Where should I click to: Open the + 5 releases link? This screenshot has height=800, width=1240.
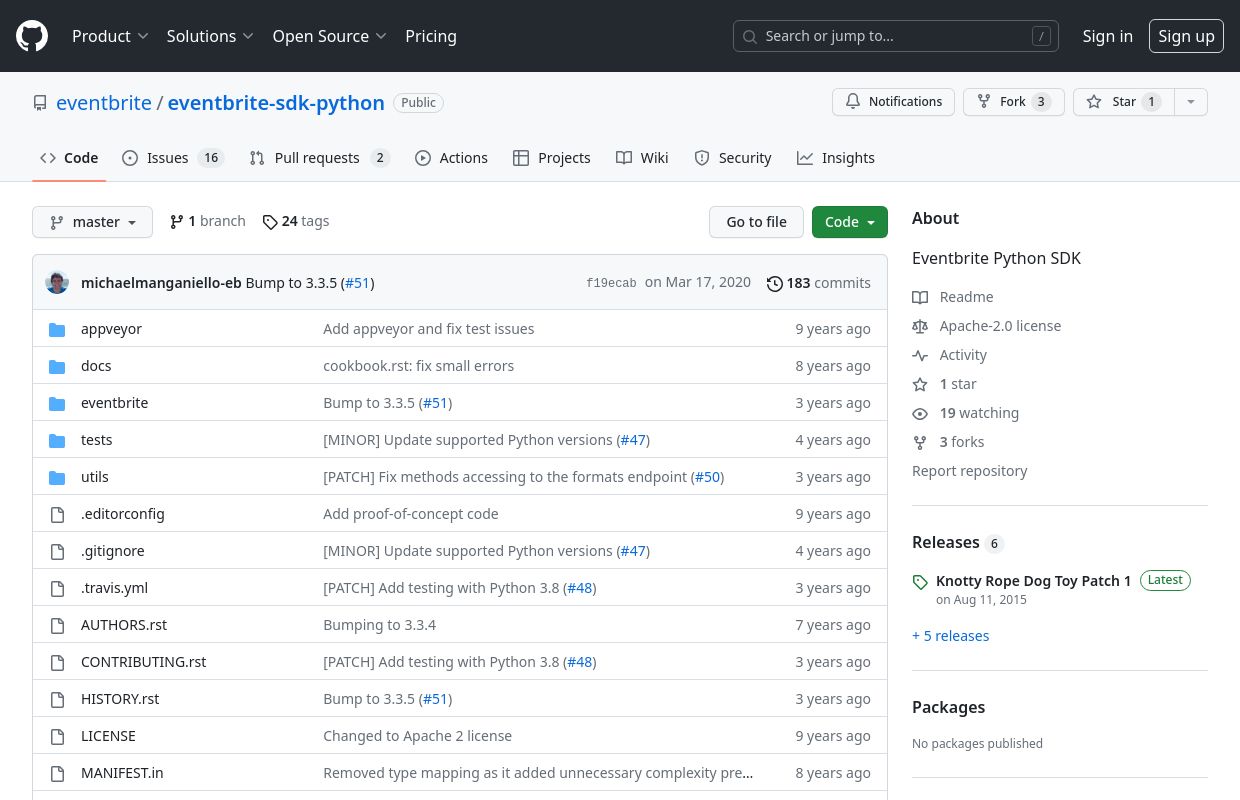click(x=951, y=636)
